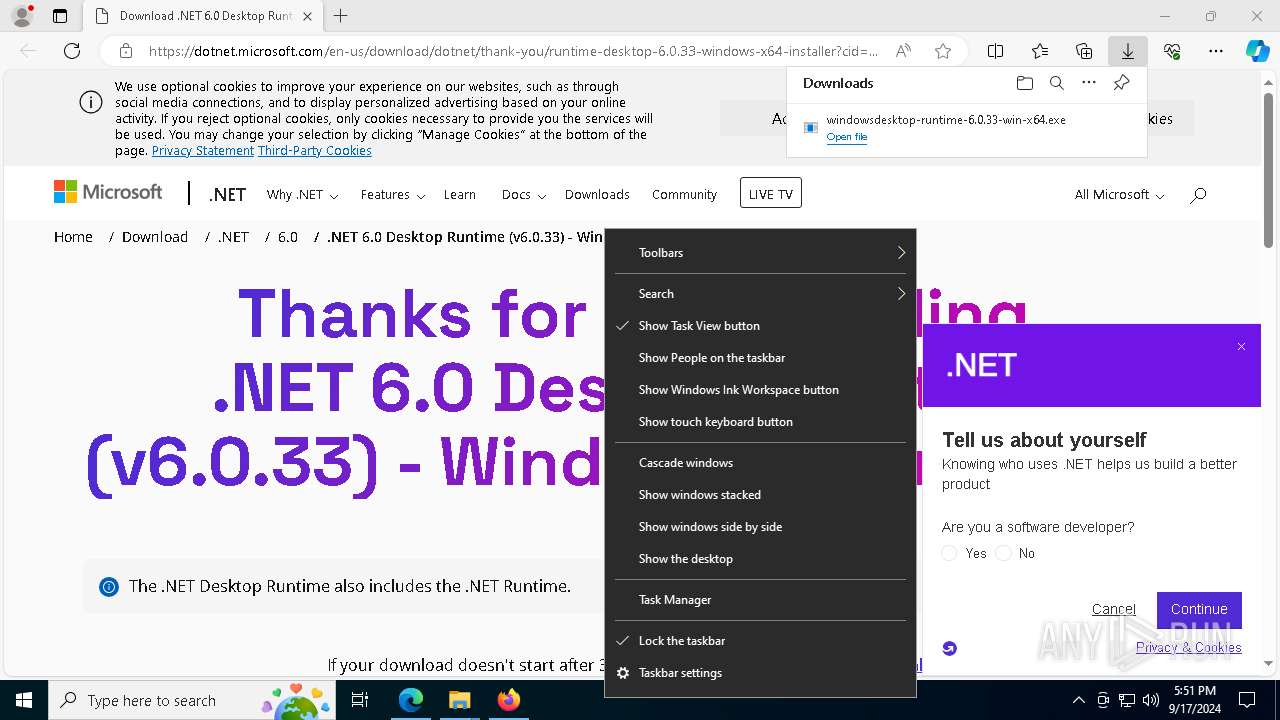Open File Explorer from taskbar
The height and width of the screenshot is (720, 1280).
pyautogui.click(x=459, y=700)
